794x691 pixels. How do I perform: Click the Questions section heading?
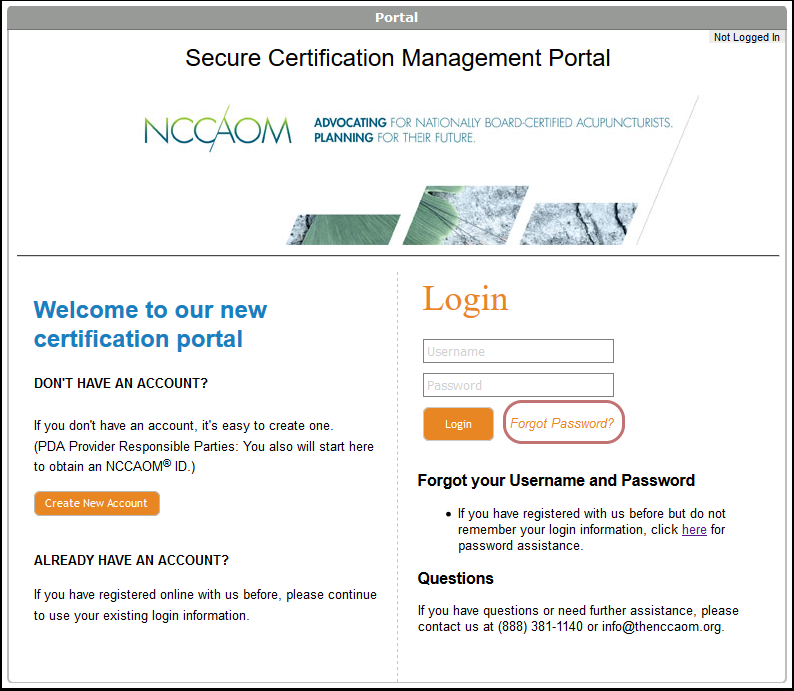[455, 578]
